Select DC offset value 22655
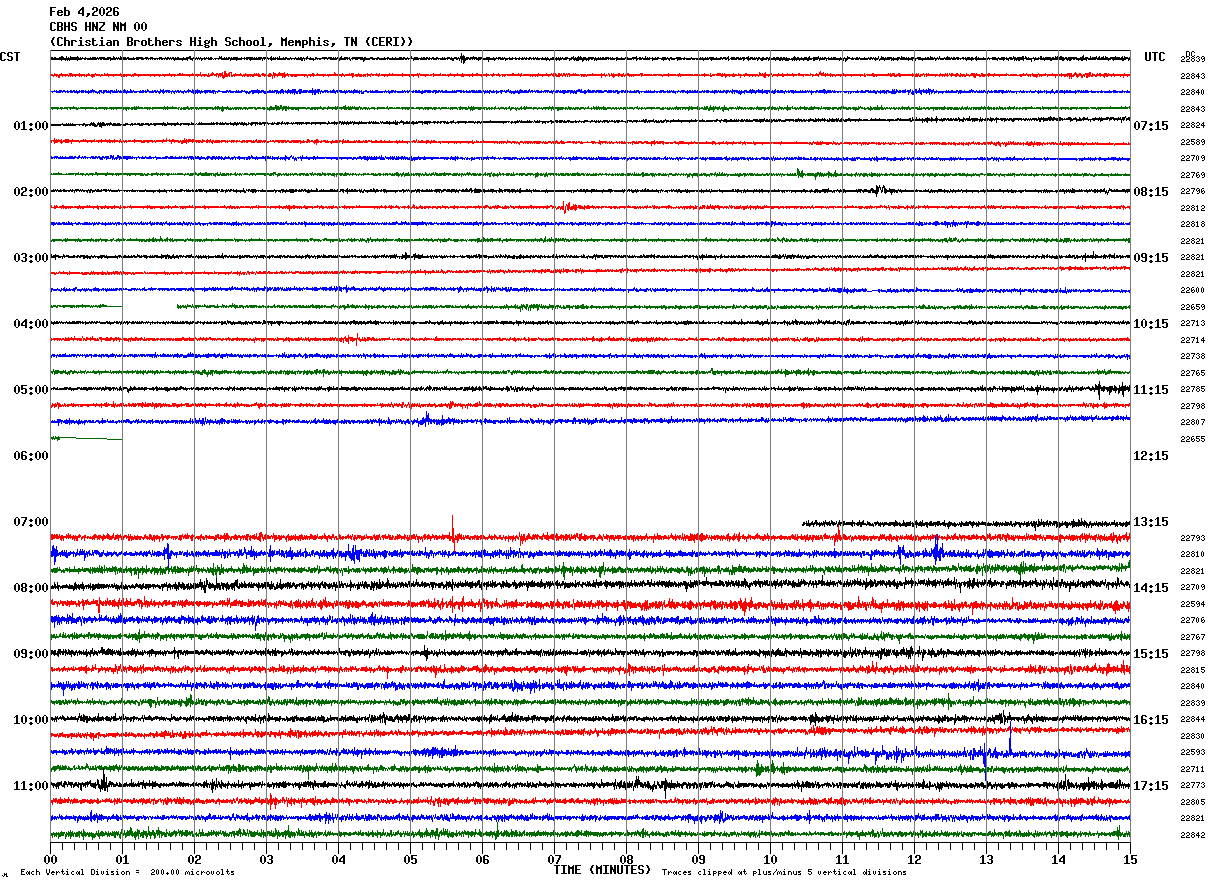This screenshot has width=1210, height=886. click(1193, 439)
